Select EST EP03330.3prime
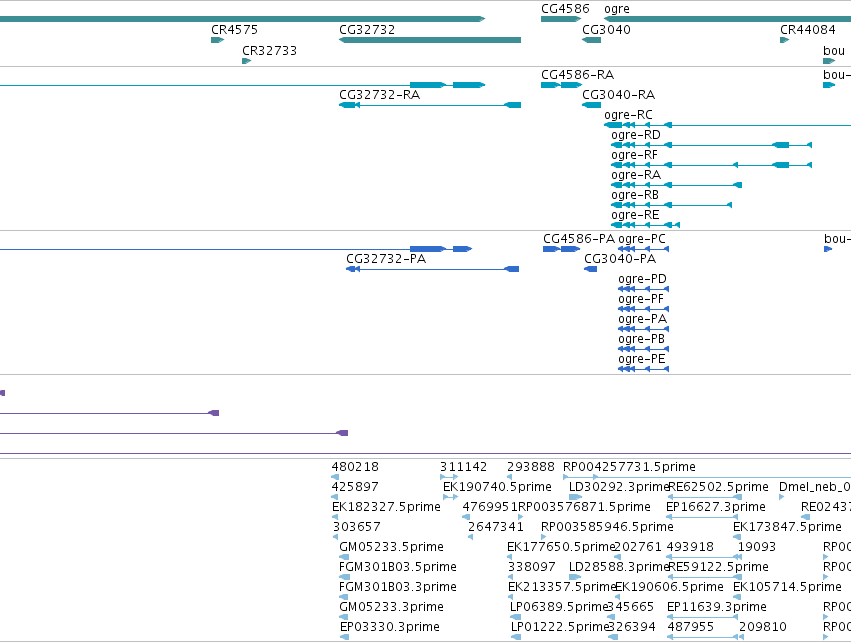This screenshot has height=642, width=851. point(390,627)
